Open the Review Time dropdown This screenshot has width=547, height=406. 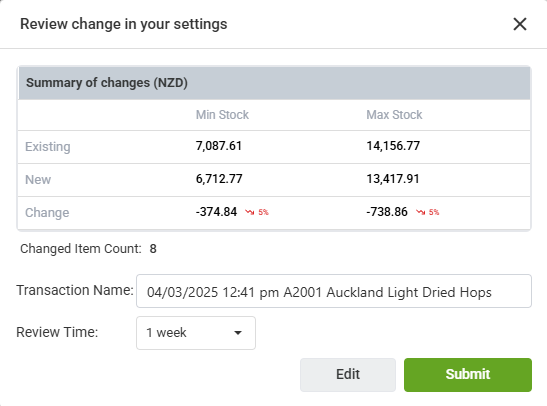pos(196,333)
